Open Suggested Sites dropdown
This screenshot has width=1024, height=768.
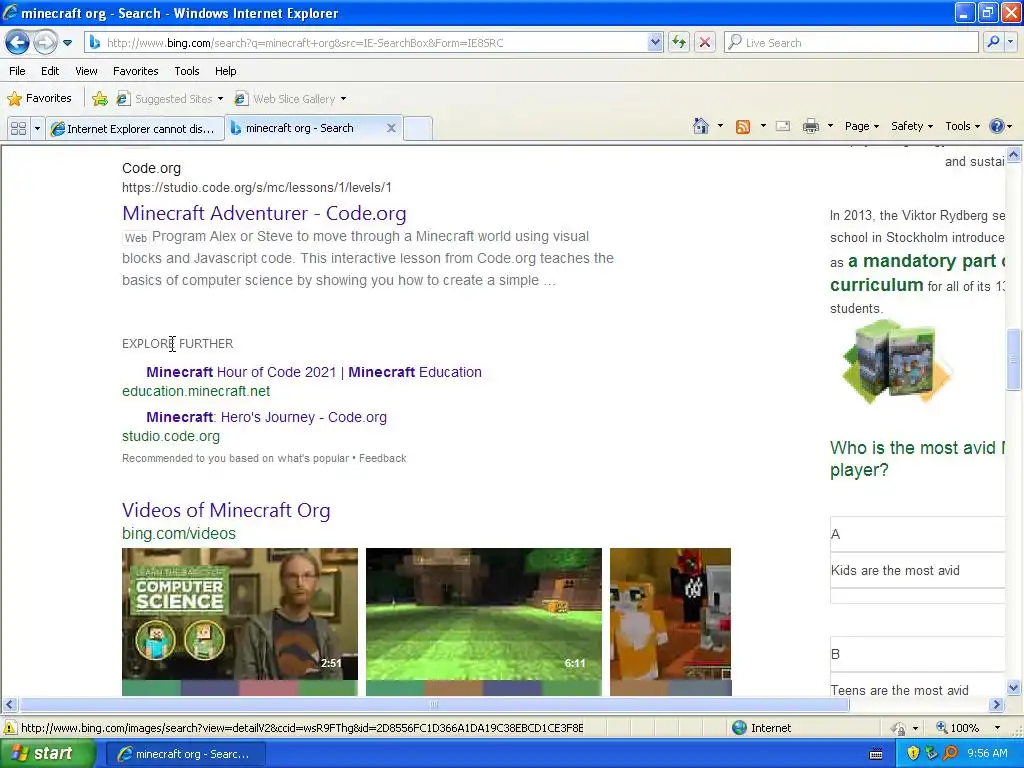tap(170, 99)
